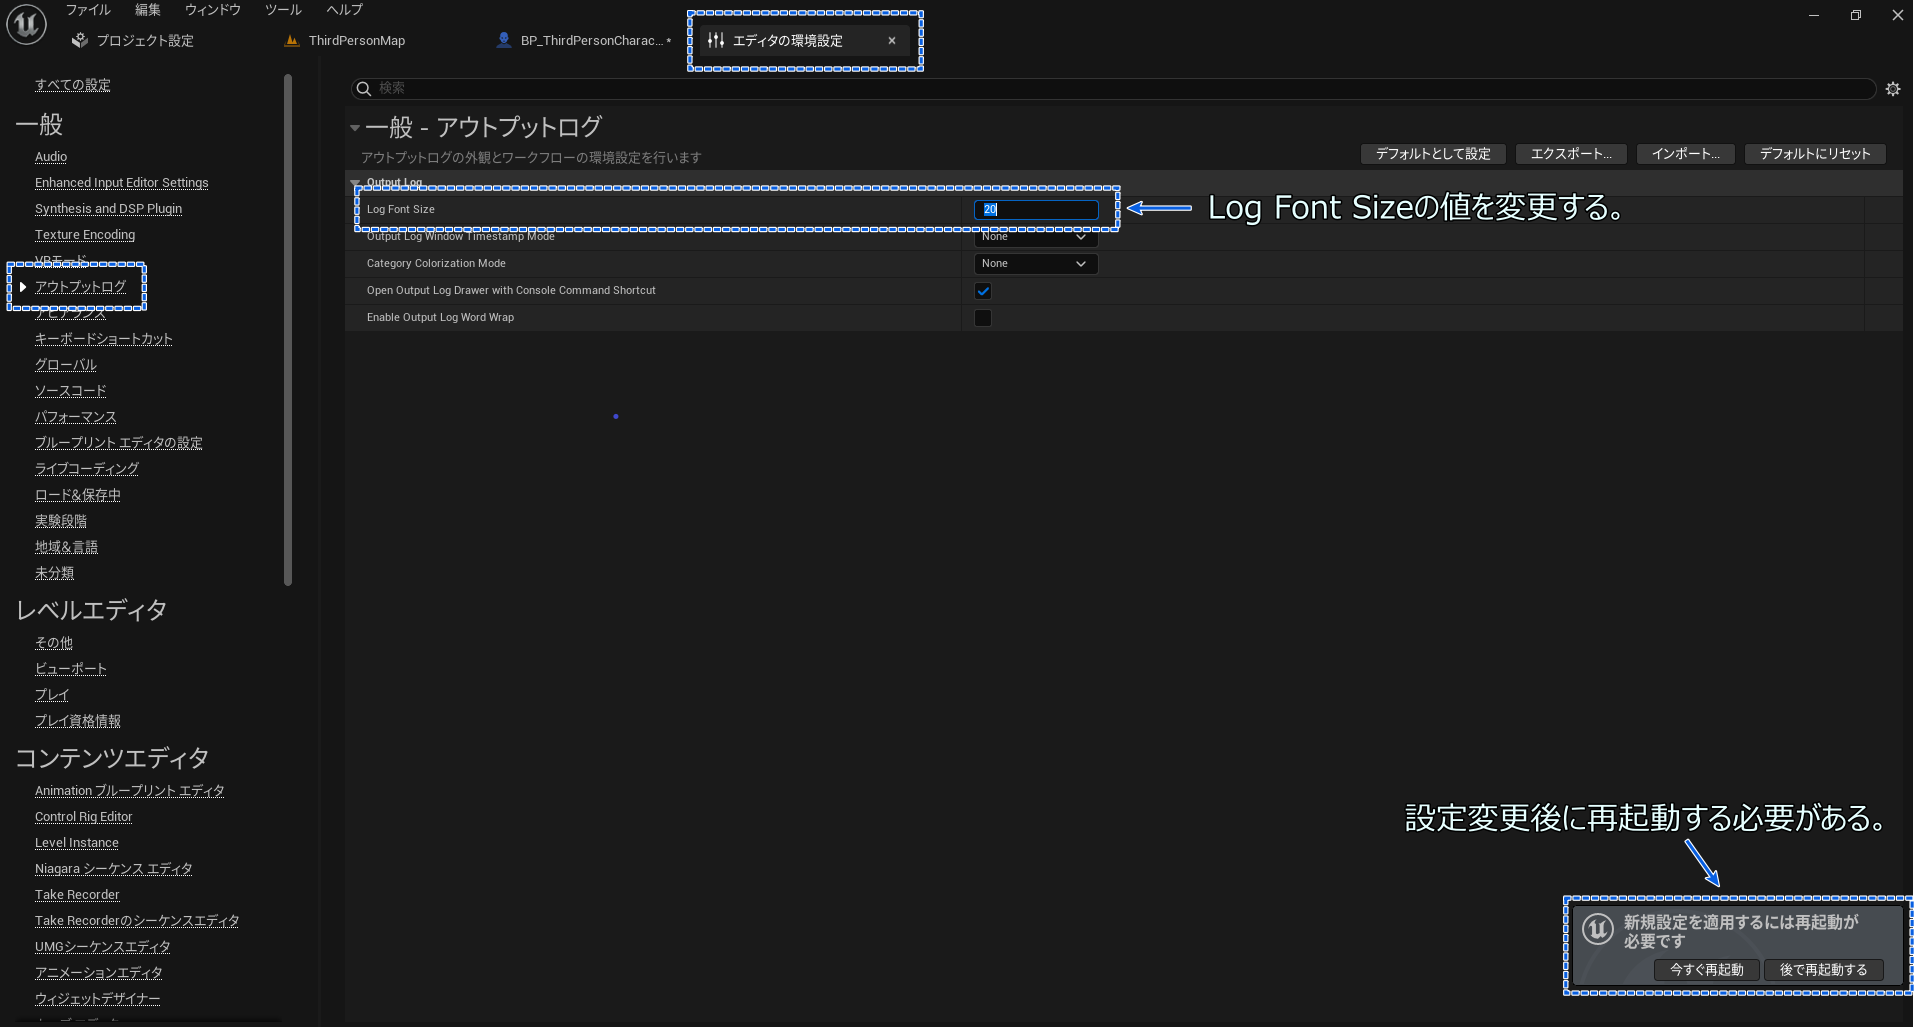Open the ウィンドウ menu
This screenshot has width=1916, height=1027.
click(212, 10)
